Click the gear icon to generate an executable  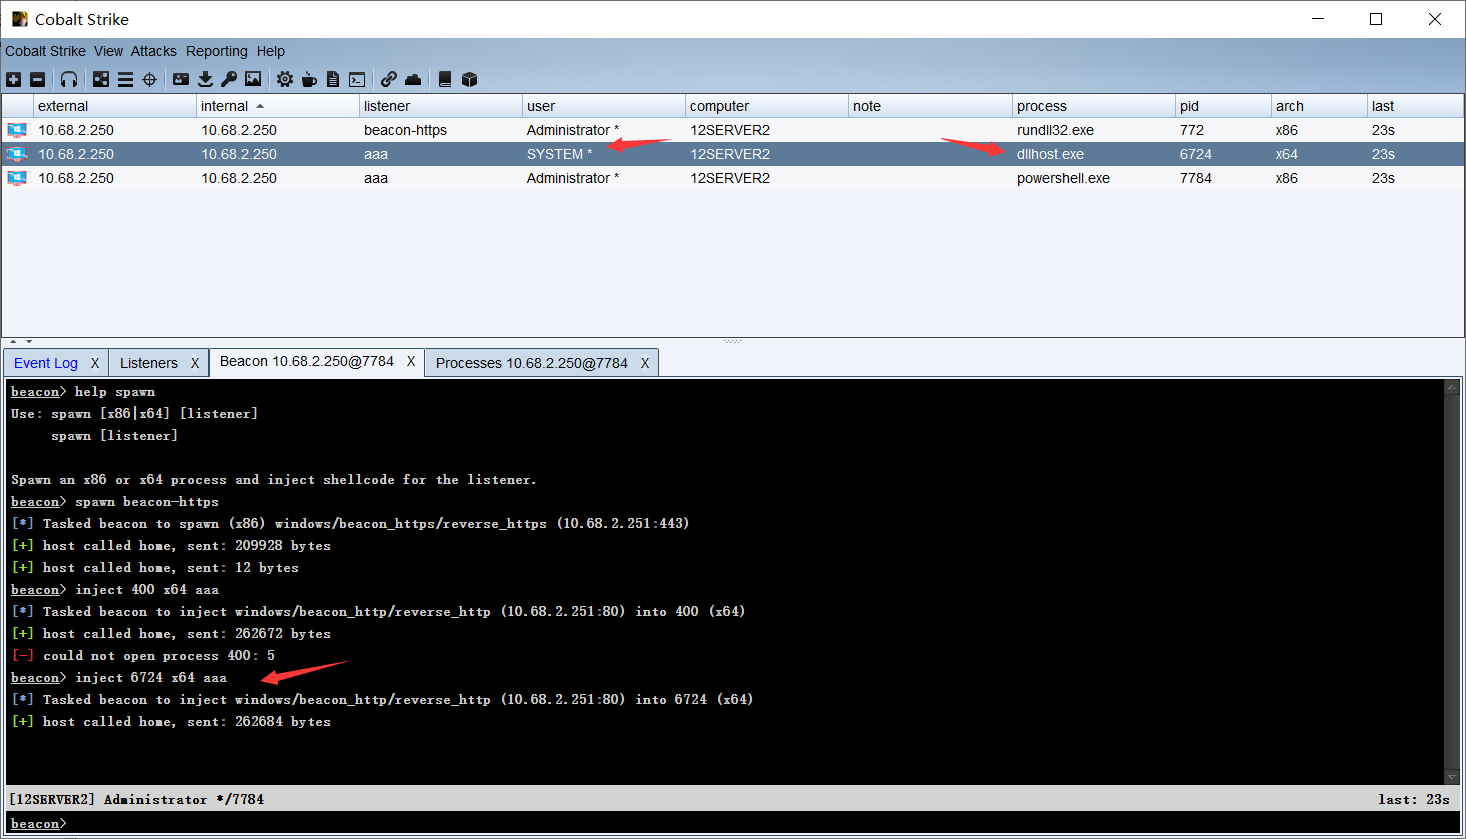(x=285, y=79)
